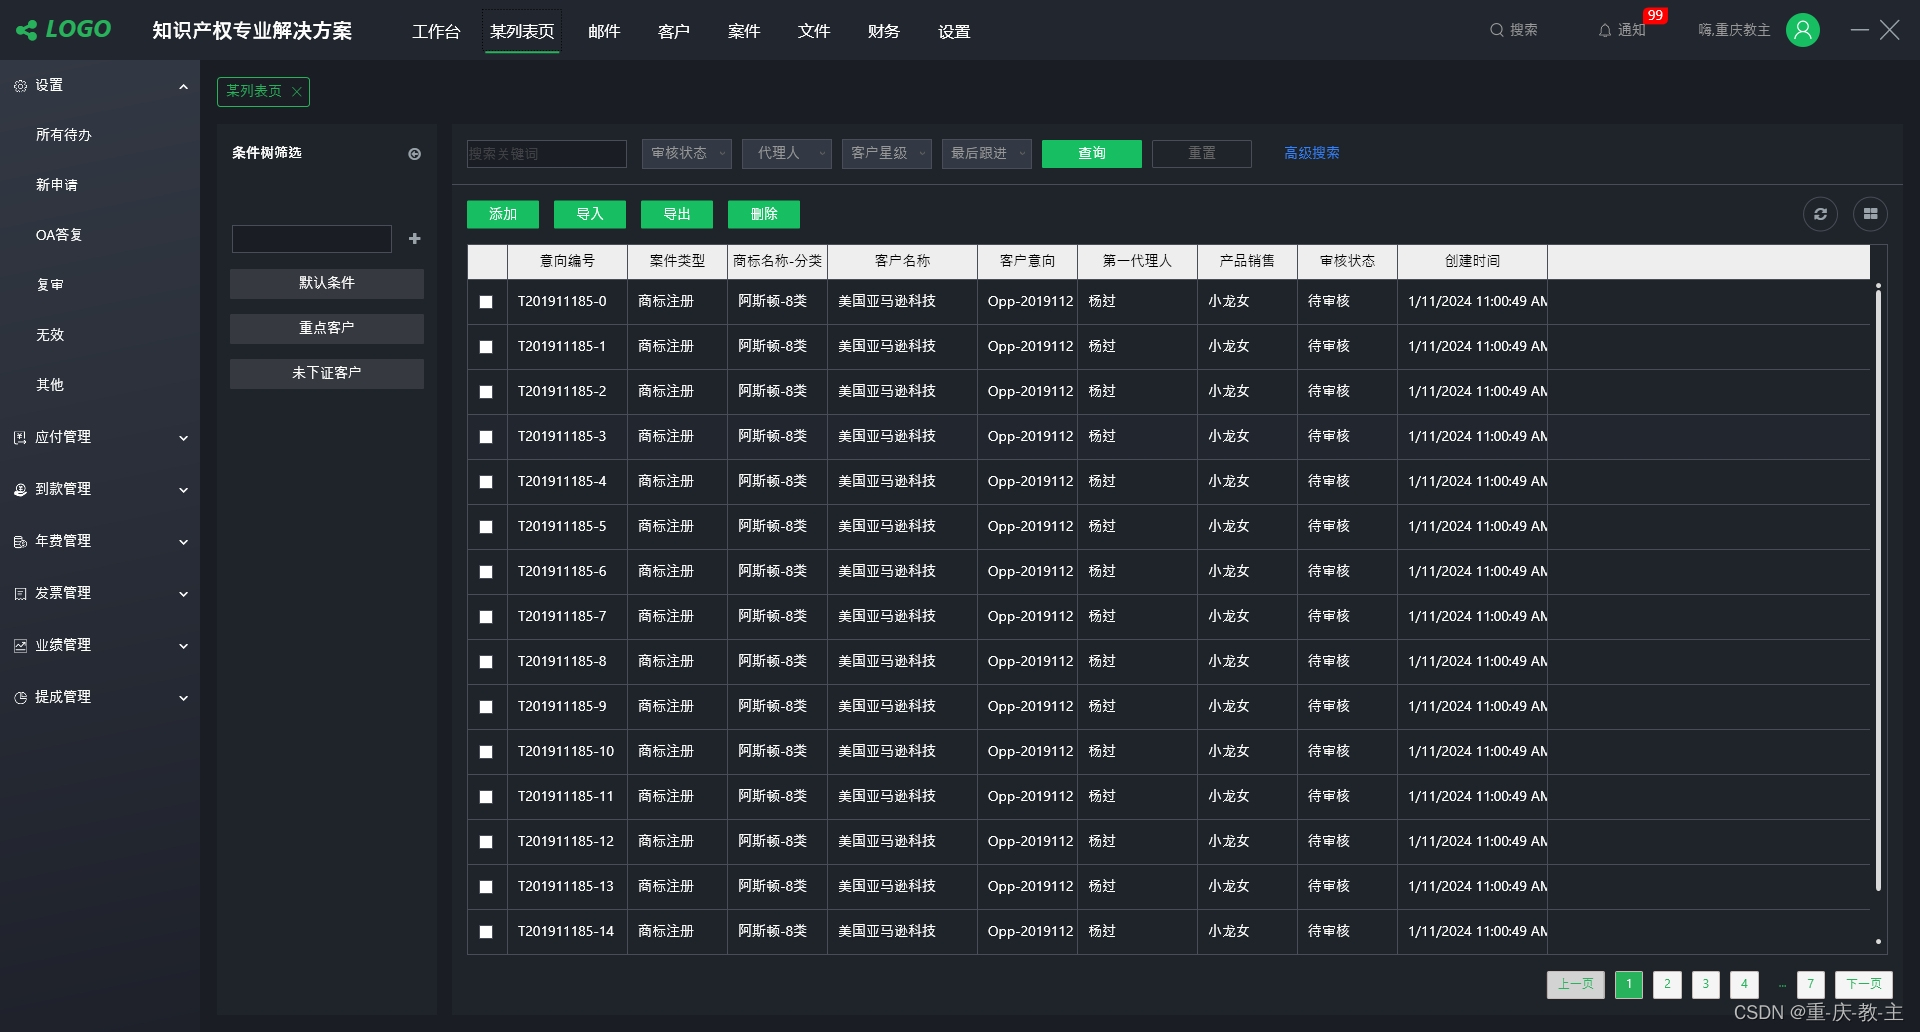Image resolution: width=1920 pixels, height=1032 pixels.
Task: Expand the 应付管理 section chevron
Action: (x=183, y=438)
